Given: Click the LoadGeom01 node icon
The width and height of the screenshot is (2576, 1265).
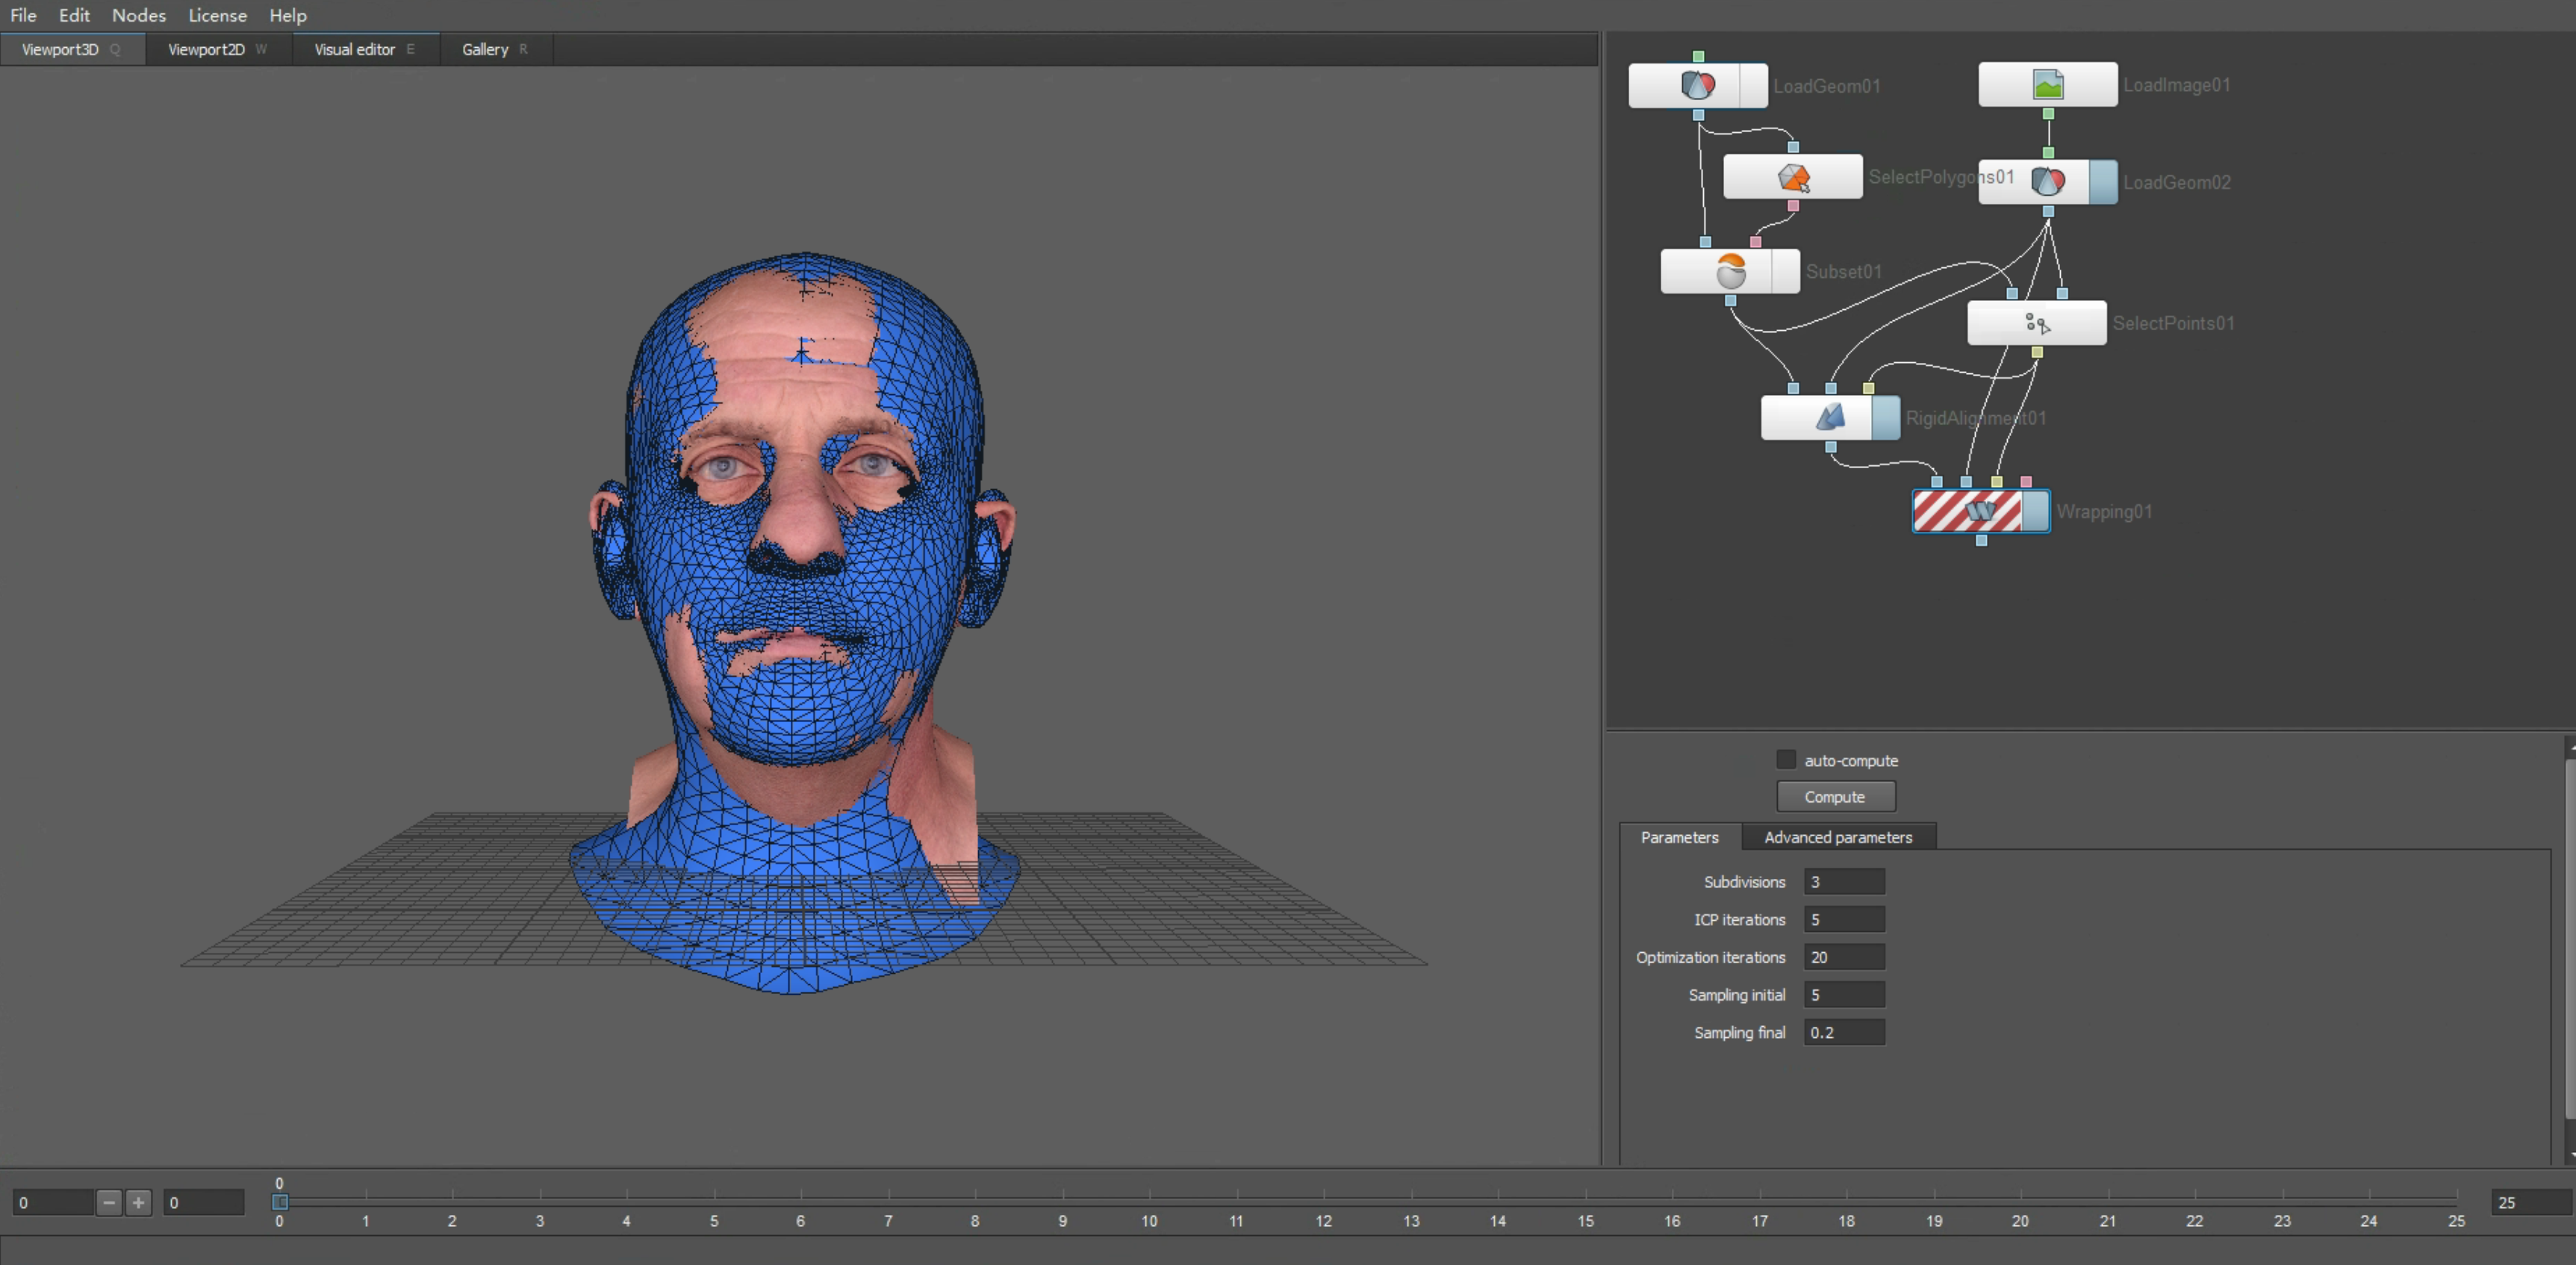Looking at the screenshot, I should coord(1697,86).
